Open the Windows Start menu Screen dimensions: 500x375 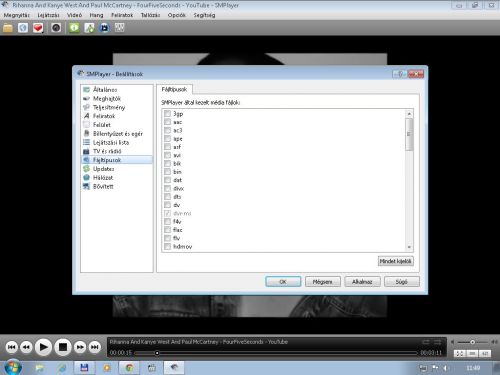click(13, 367)
